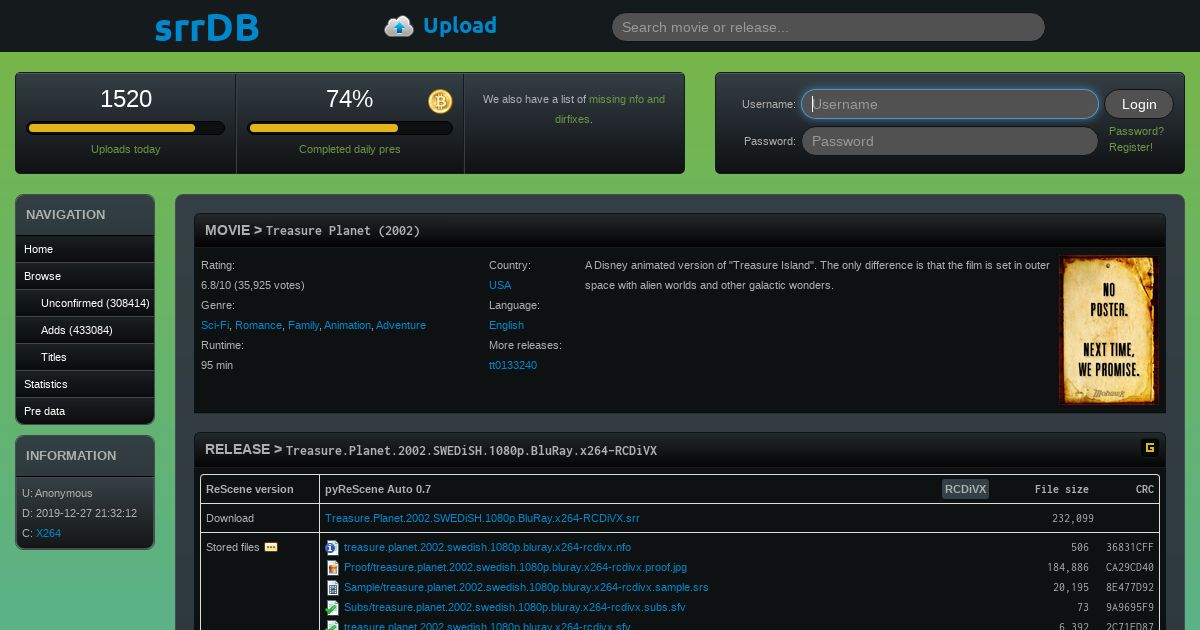Click the srrDB site logo
This screenshot has width=1200, height=630.
point(207,27)
